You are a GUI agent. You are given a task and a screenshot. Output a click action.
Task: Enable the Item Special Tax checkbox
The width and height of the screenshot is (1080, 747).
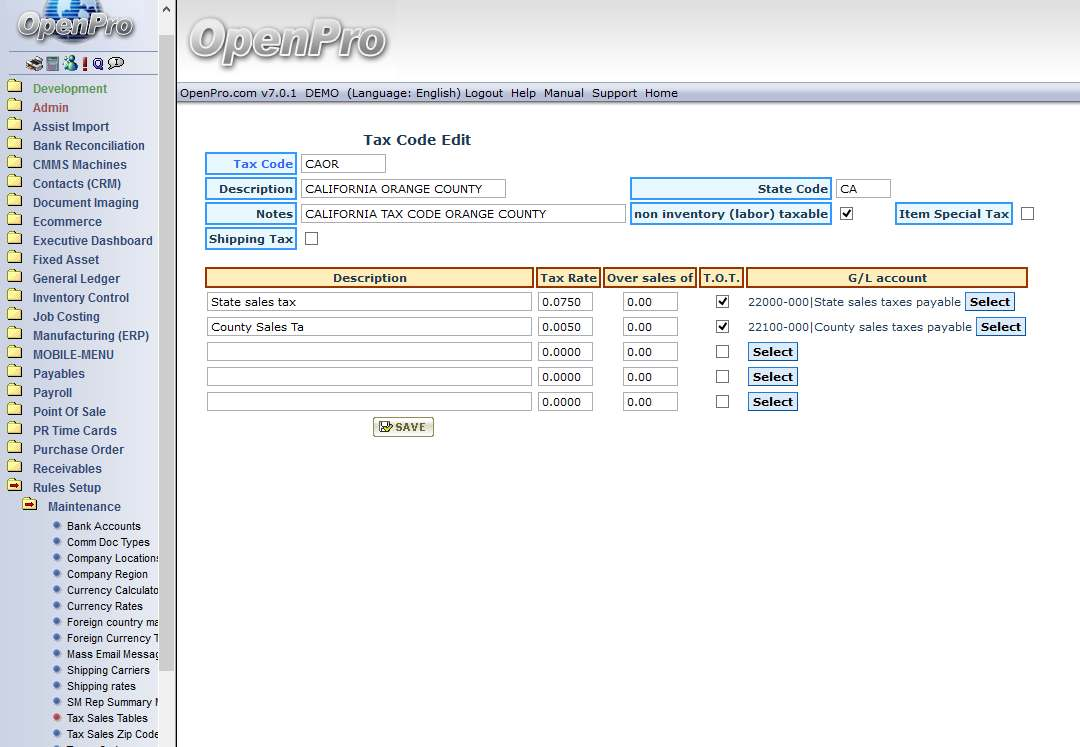coord(1027,214)
